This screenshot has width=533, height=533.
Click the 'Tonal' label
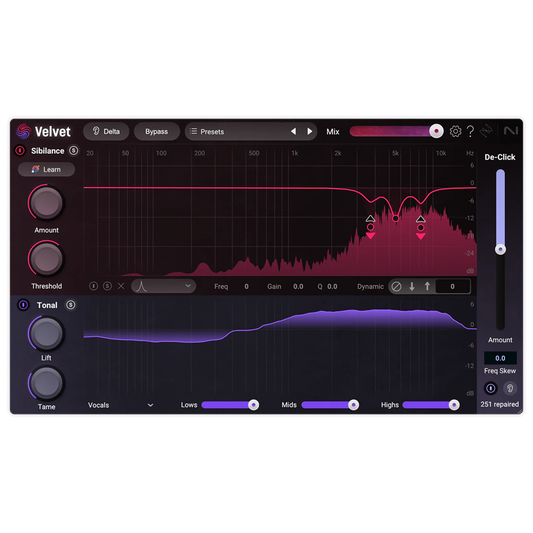click(47, 305)
